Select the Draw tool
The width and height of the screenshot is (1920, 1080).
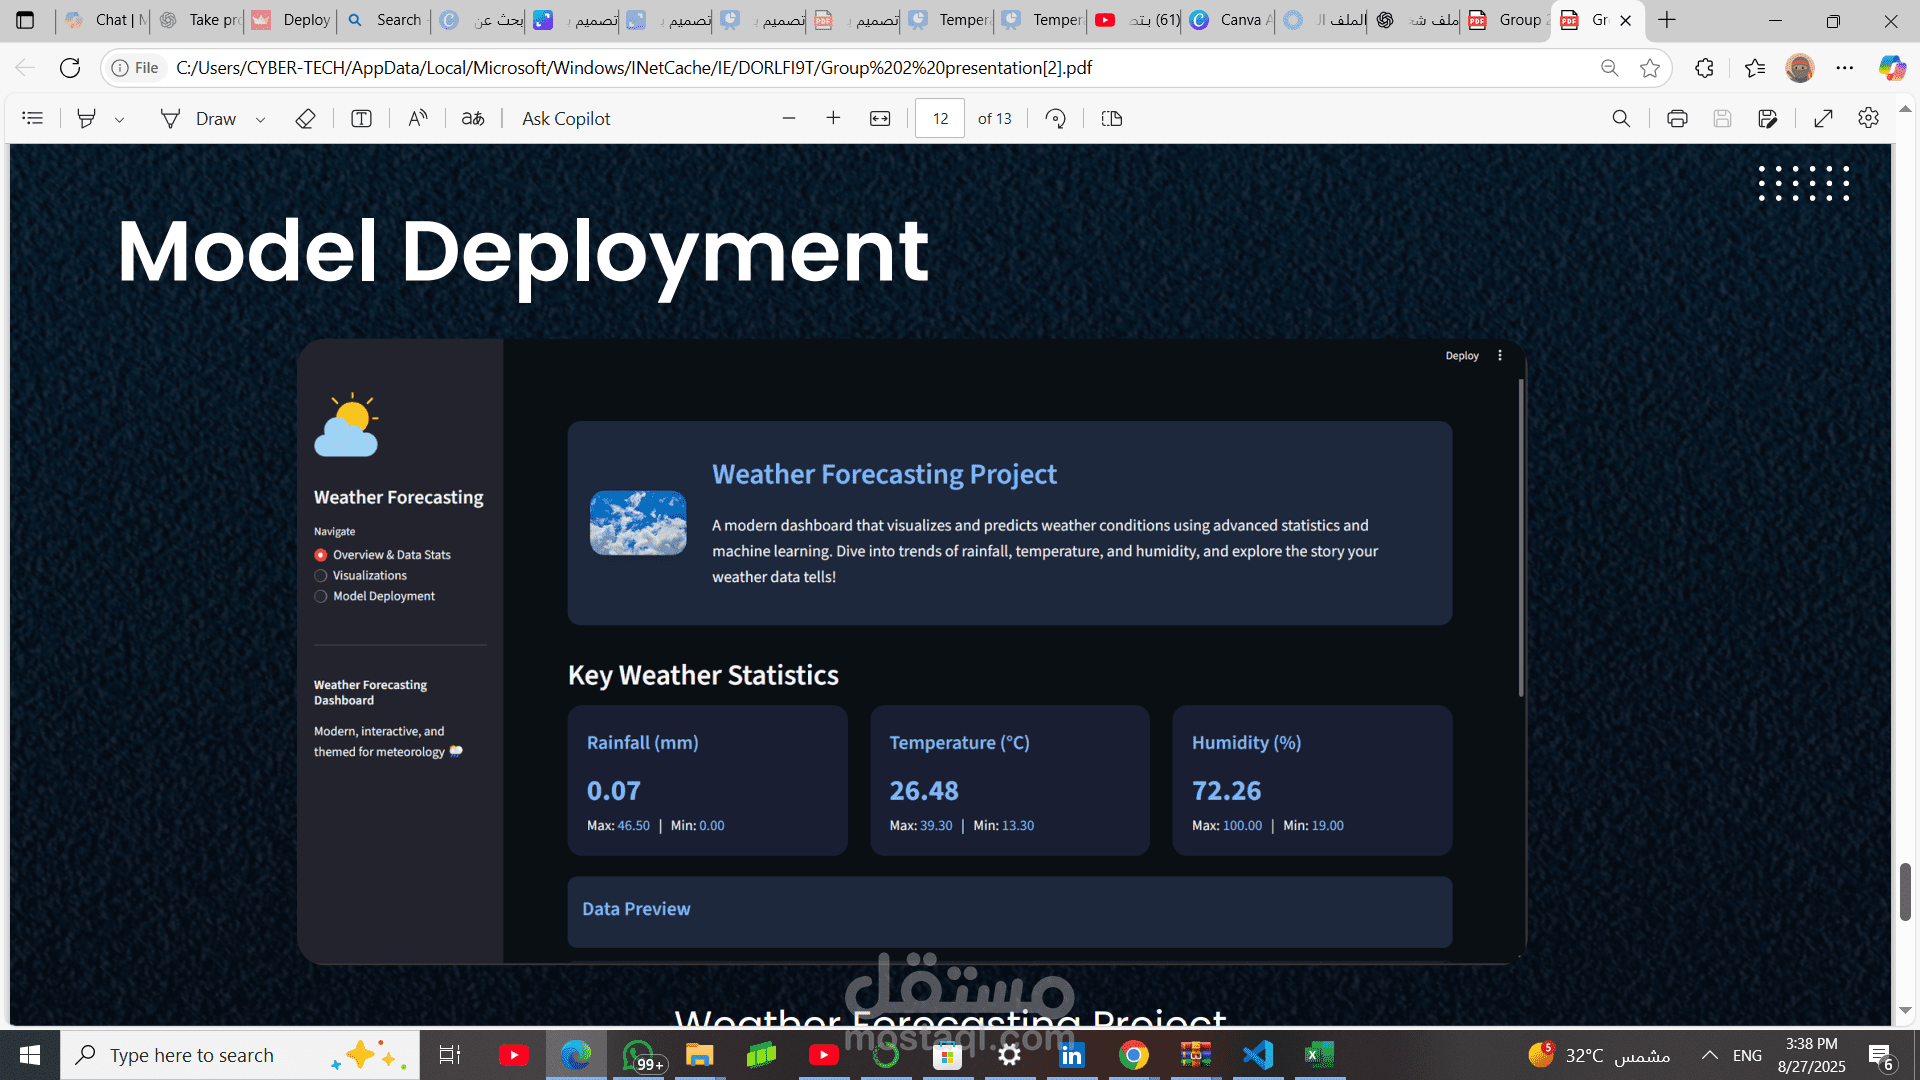pos(199,118)
